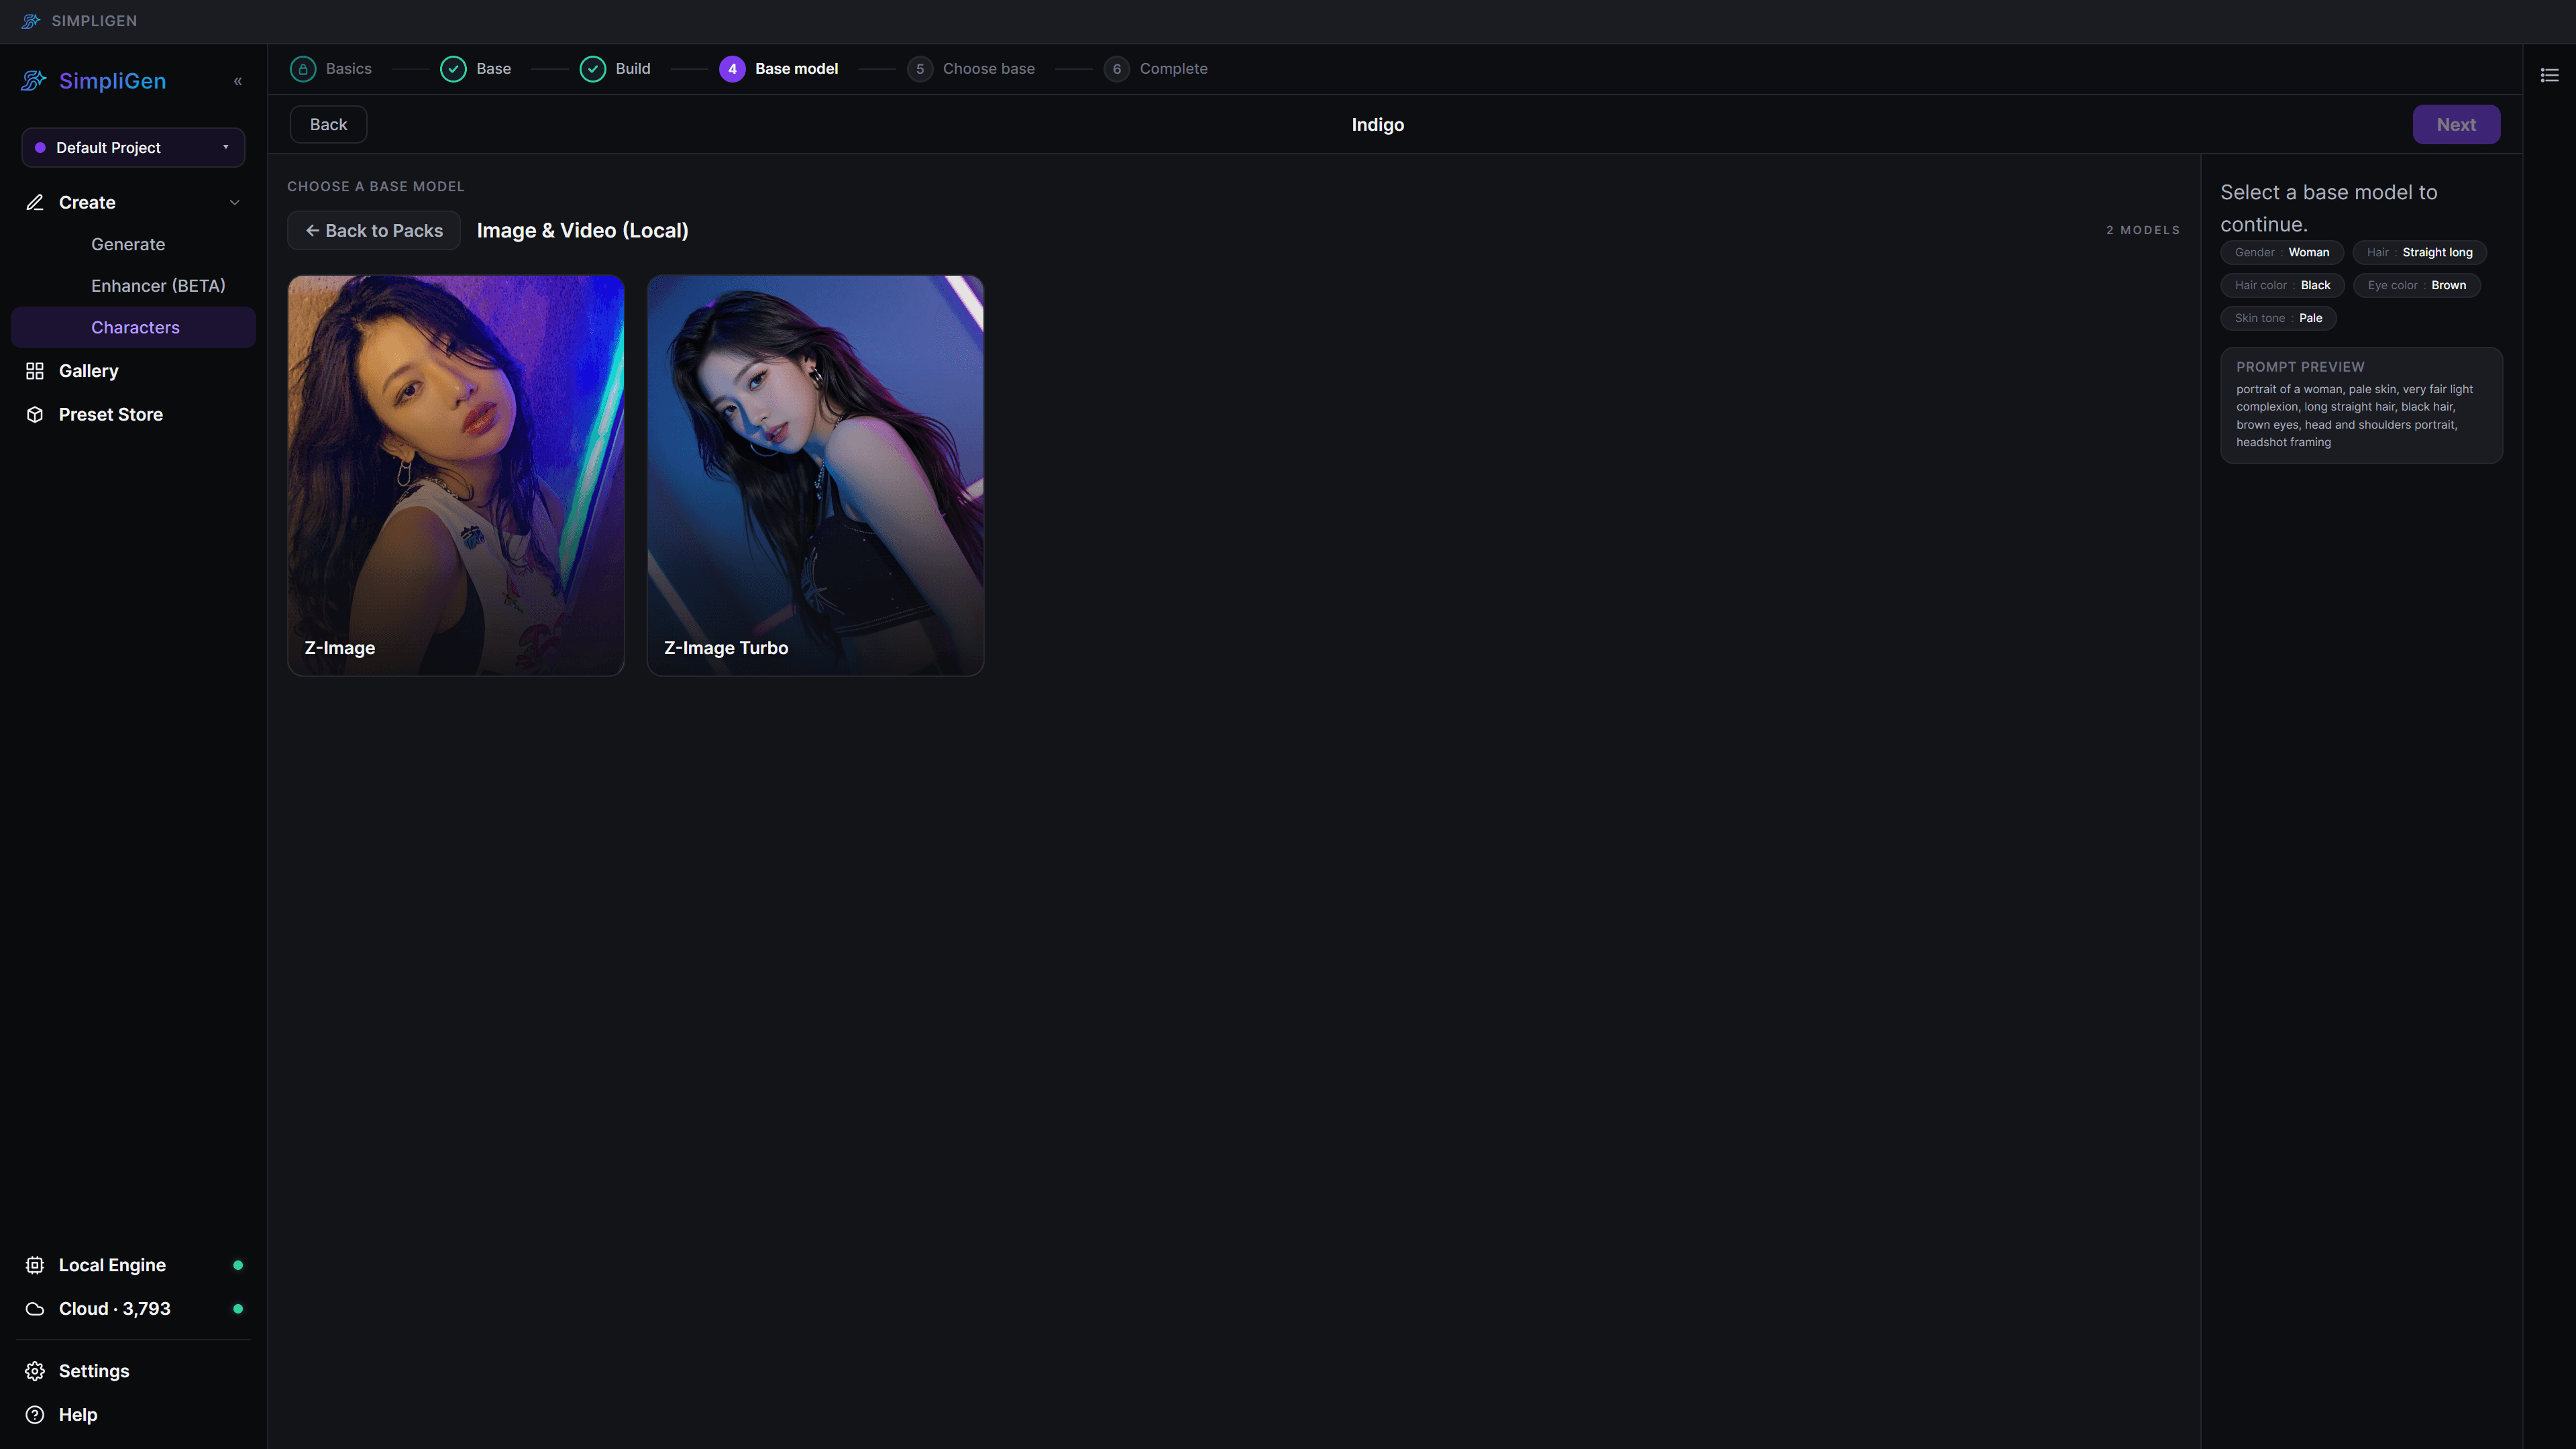Screen dimensions: 2576x1449
Task: Click the Gender Woman tag
Action: click(2282, 253)
